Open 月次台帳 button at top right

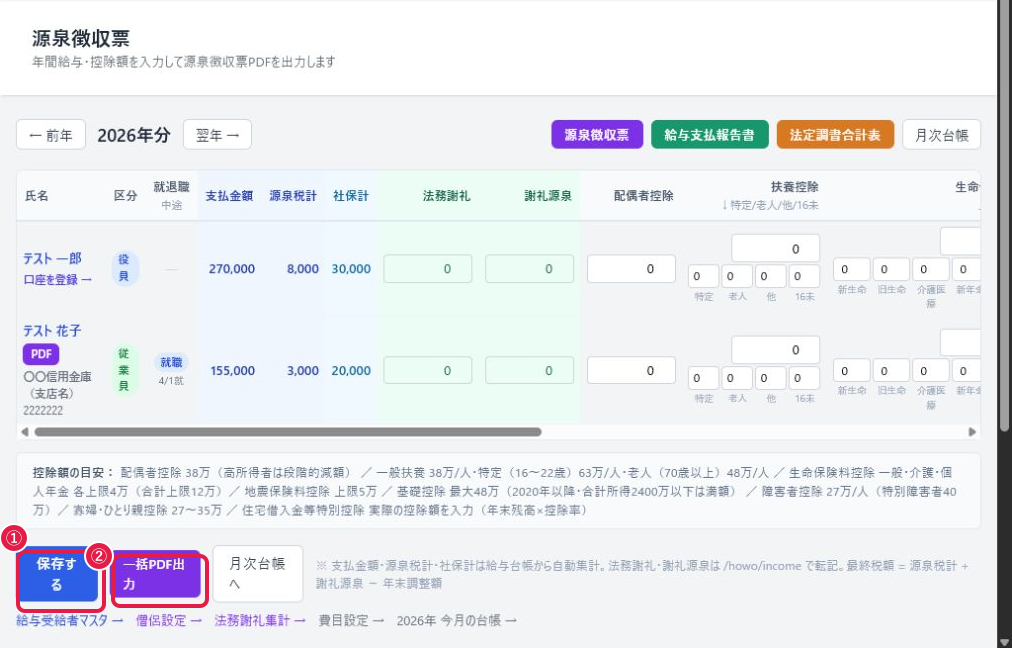pos(942,134)
